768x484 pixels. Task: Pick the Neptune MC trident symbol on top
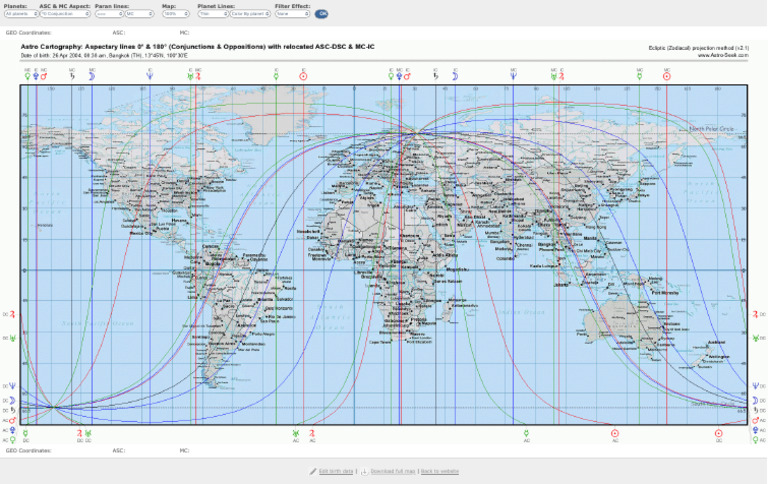click(x=513, y=76)
